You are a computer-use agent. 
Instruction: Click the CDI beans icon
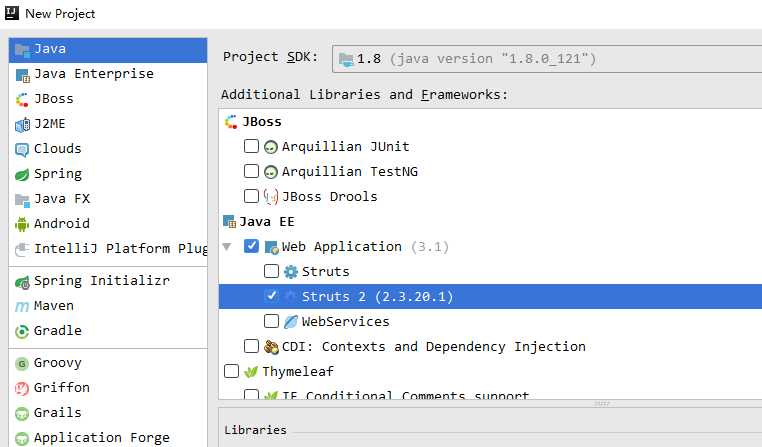271,347
